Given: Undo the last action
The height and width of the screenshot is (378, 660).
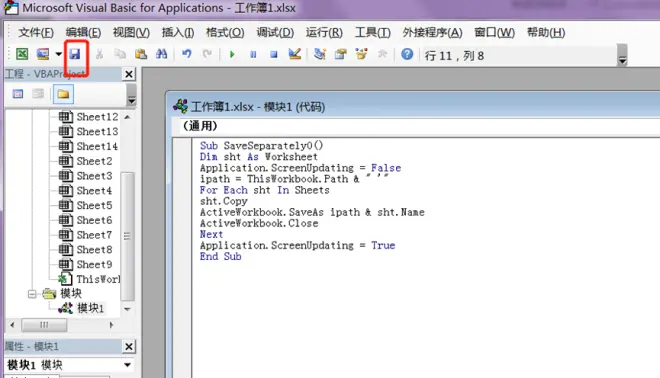Looking at the screenshot, I should click(186, 54).
